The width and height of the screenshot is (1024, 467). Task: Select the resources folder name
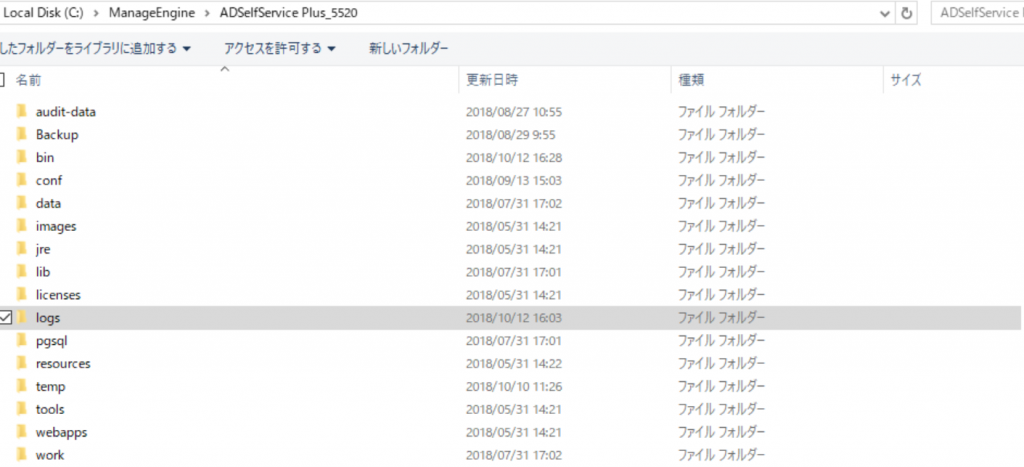63,363
